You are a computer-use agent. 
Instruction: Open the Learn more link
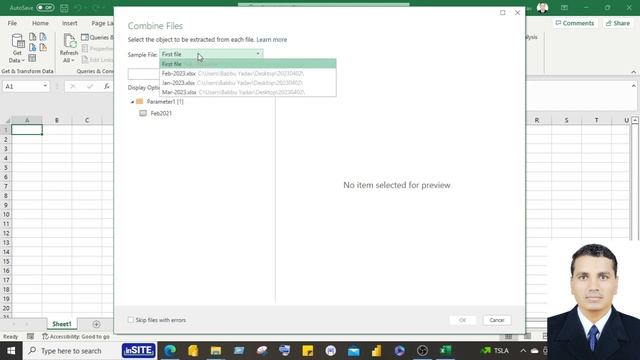coord(271,40)
